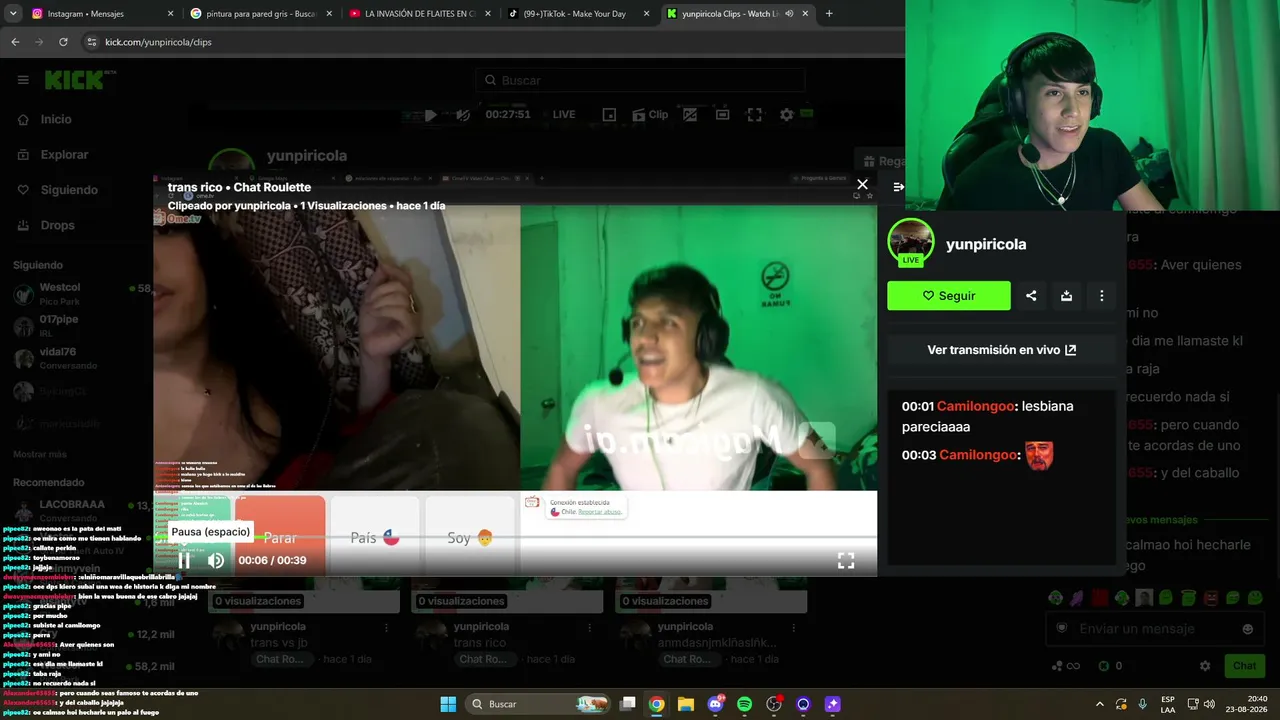Open options for the anmdasnjmklñaslñk clip card

793,628
